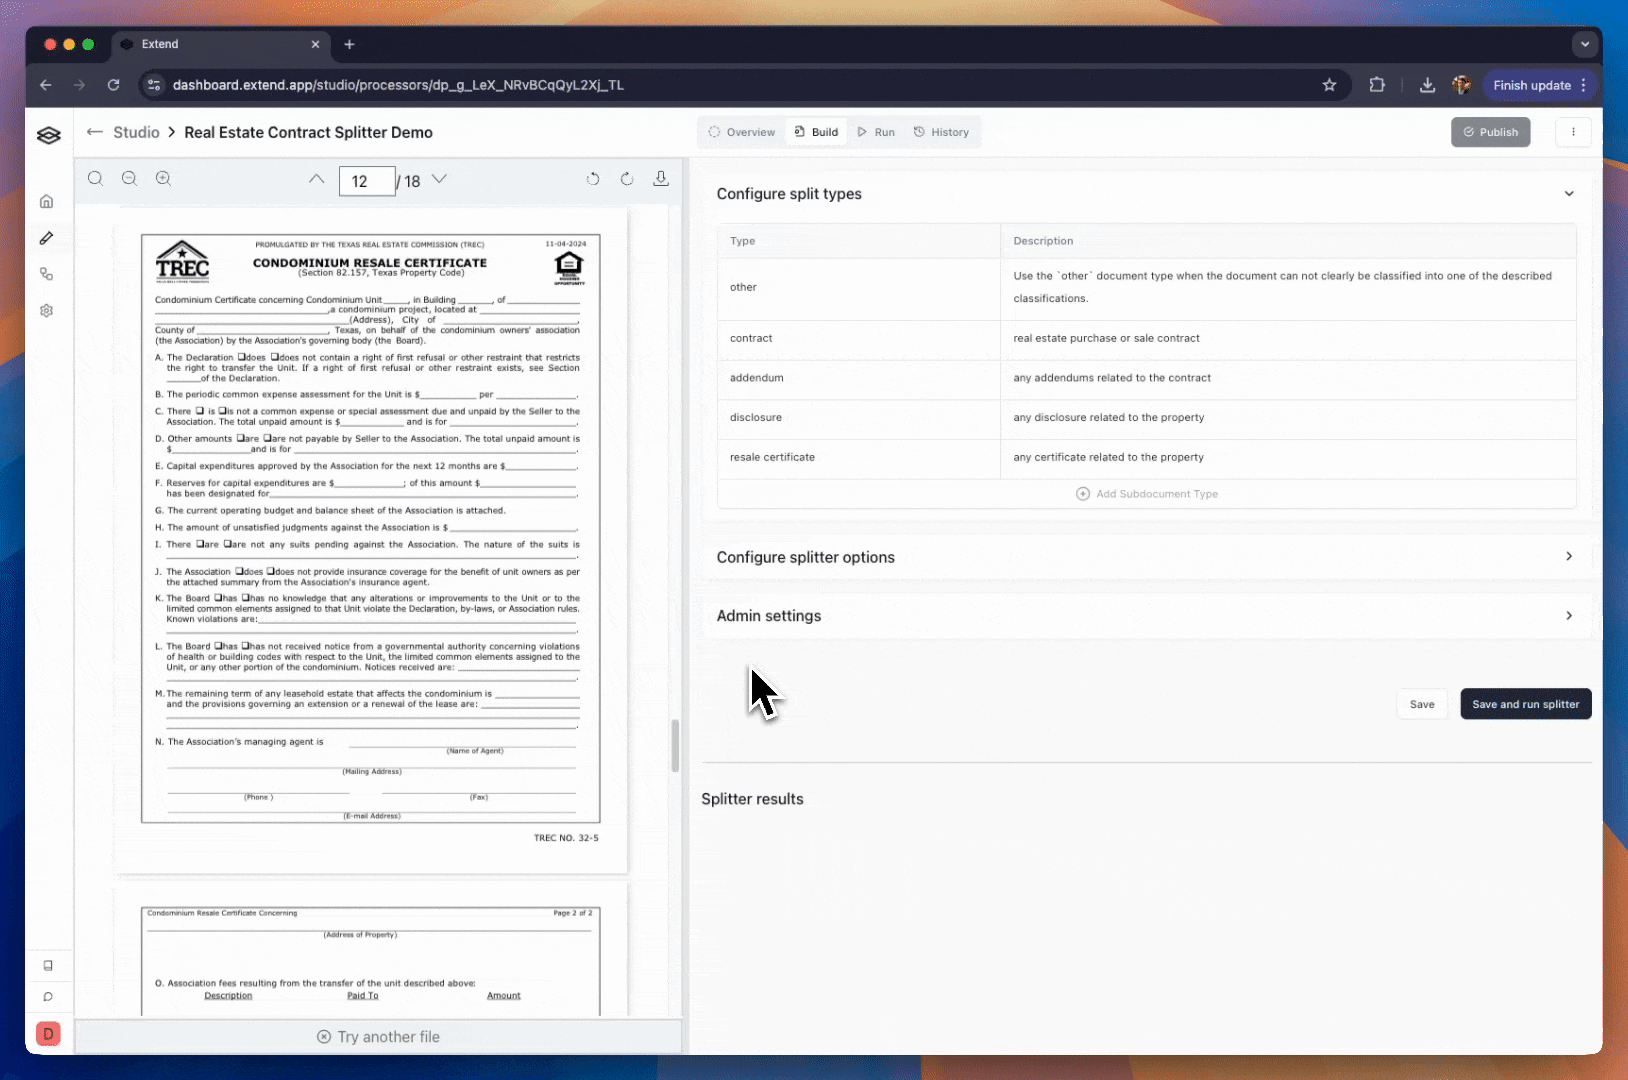This screenshot has width=1628, height=1080.
Task: Download the document file
Action: 661,179
